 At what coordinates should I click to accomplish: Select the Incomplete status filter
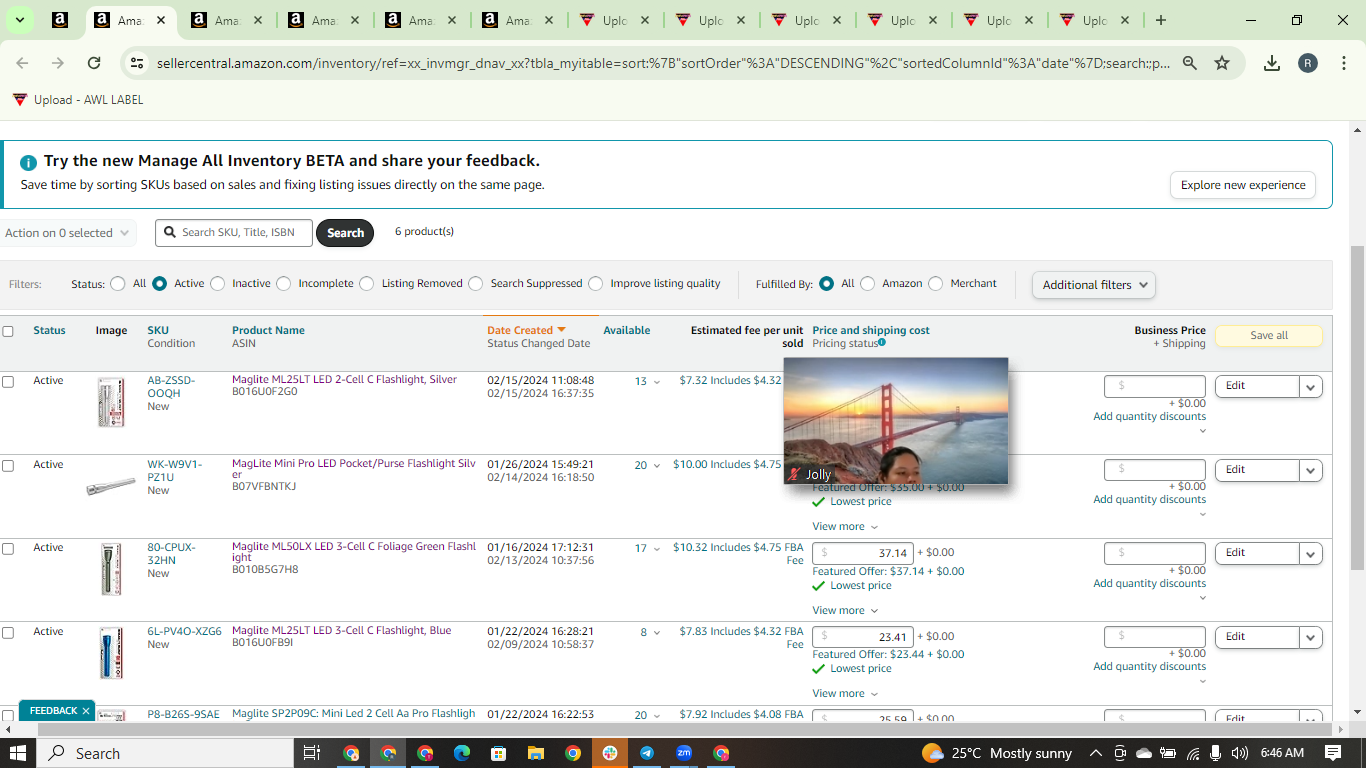(284, 284)
